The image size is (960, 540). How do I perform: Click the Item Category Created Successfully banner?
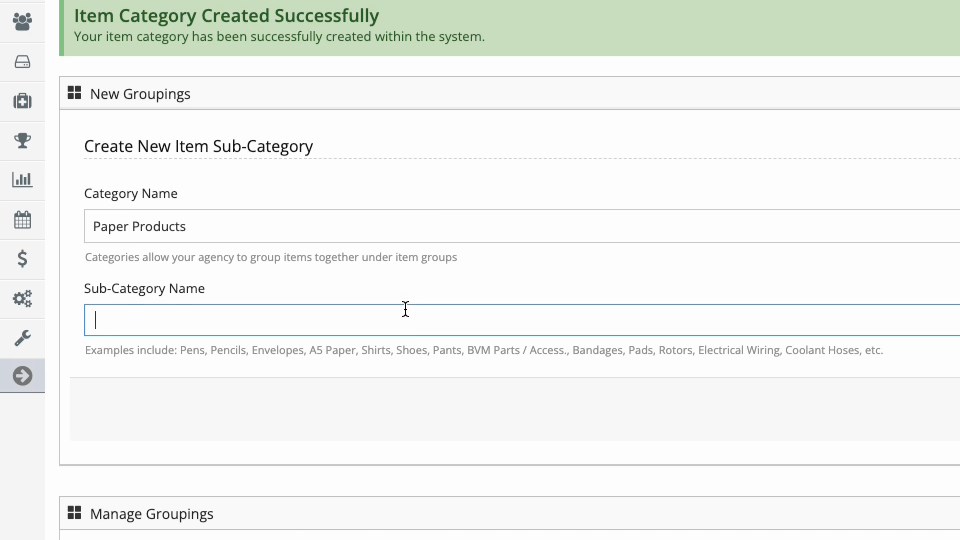coord(509,28)
